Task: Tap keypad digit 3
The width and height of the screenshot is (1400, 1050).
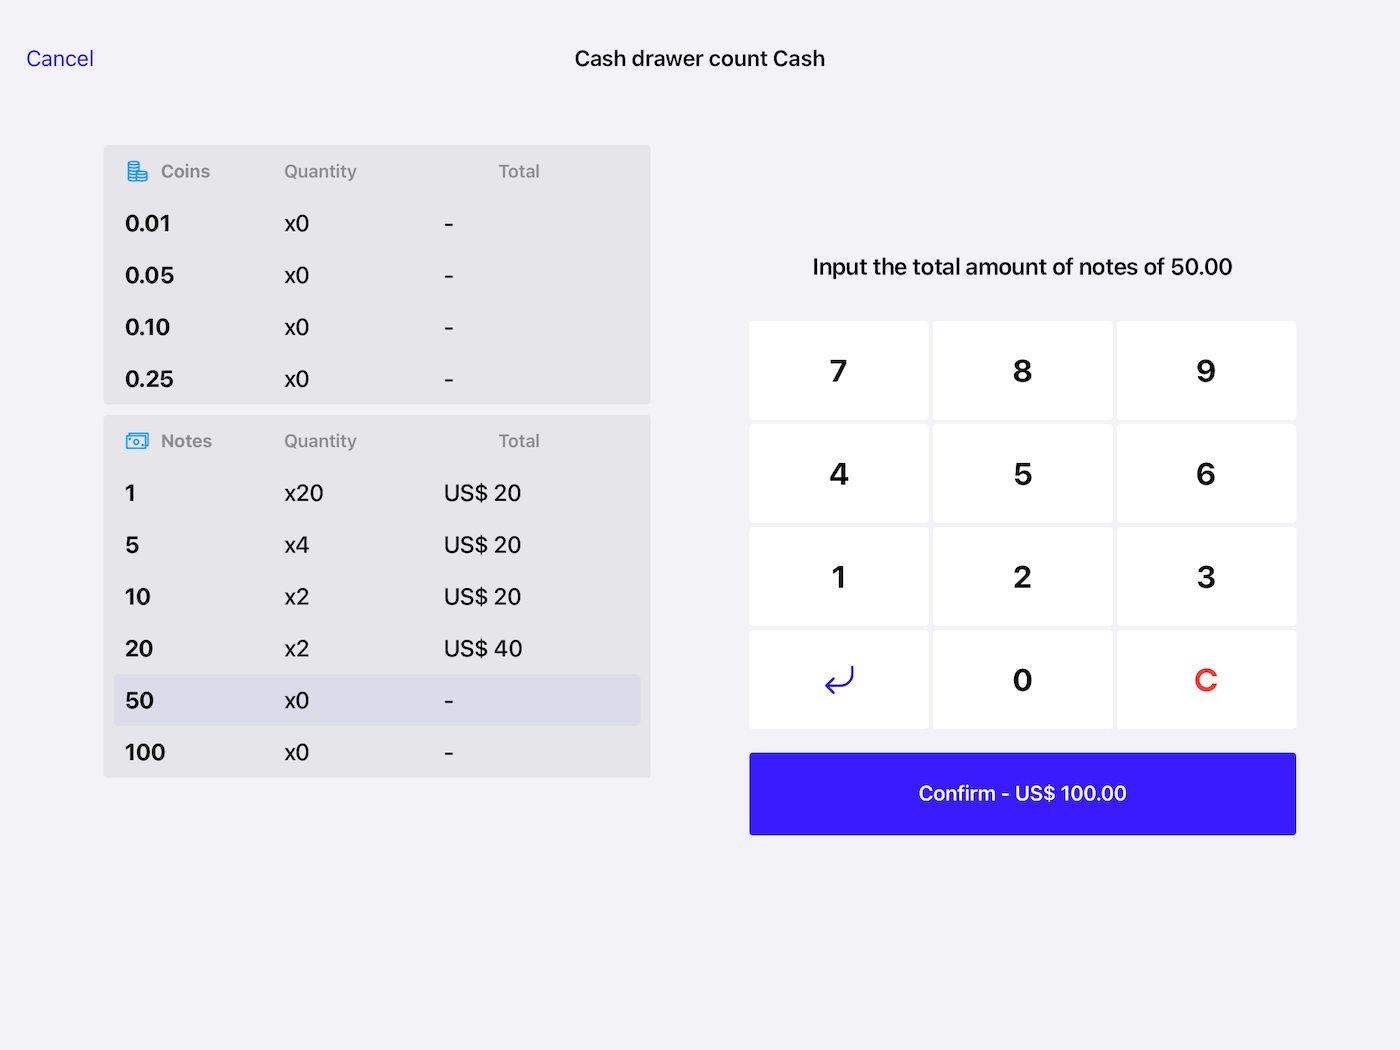Action: pyautogui.click(x=1206, y=577)
